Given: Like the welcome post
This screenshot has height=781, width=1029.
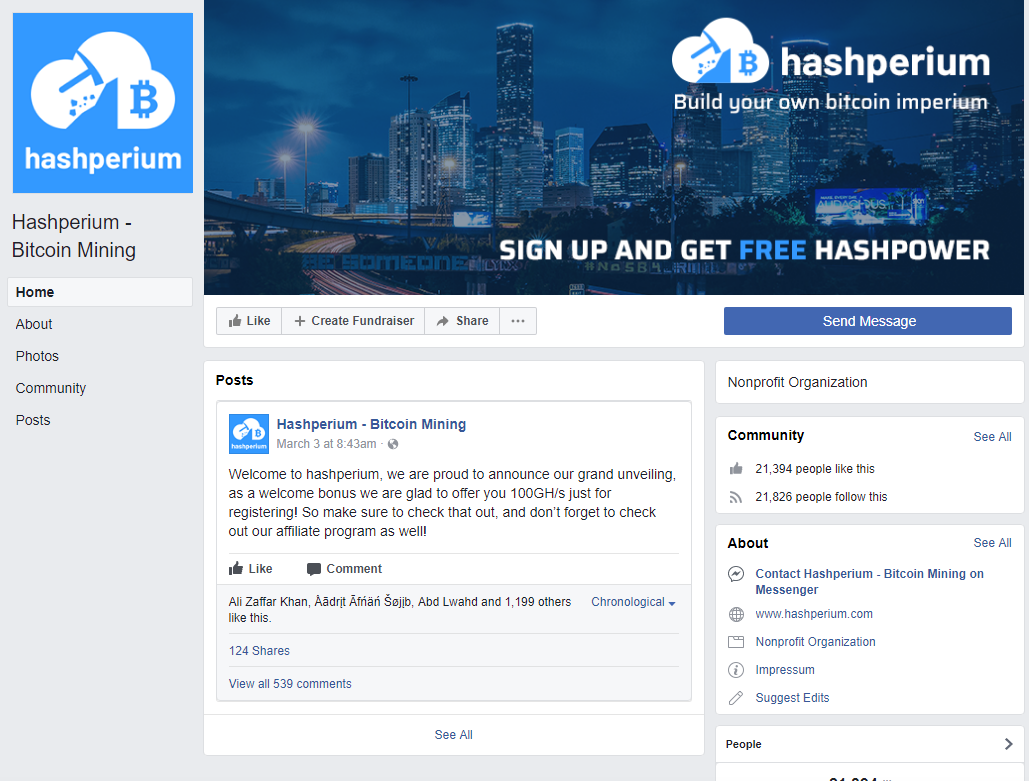Looking at the screenshot, I should click(x=251, y=569).
